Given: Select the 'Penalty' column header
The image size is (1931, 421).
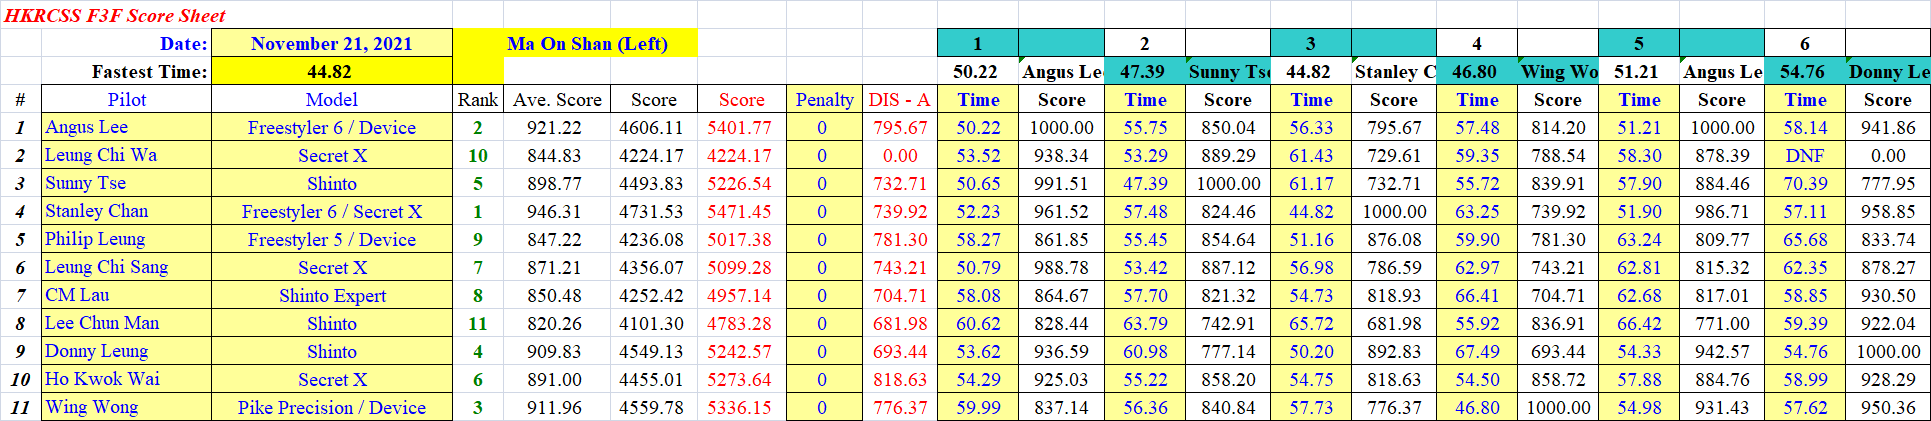Looking at the screenshot, I should 824,99.
